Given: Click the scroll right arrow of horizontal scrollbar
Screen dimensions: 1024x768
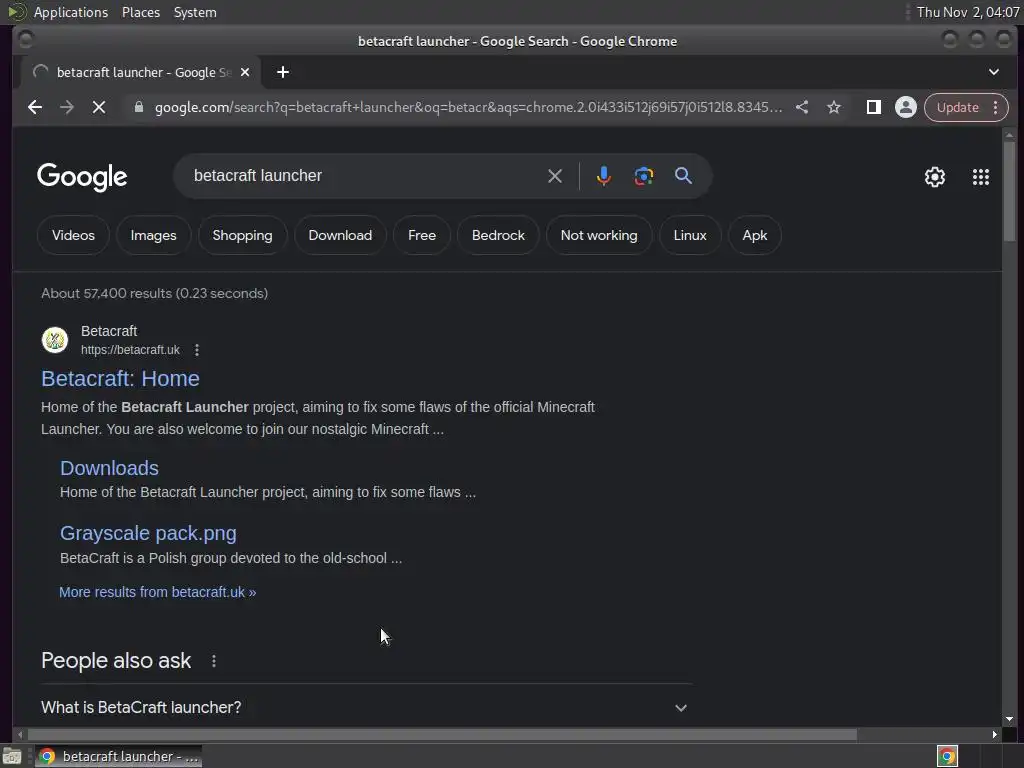Looking at the screenshot, I should tap(994, 735).
